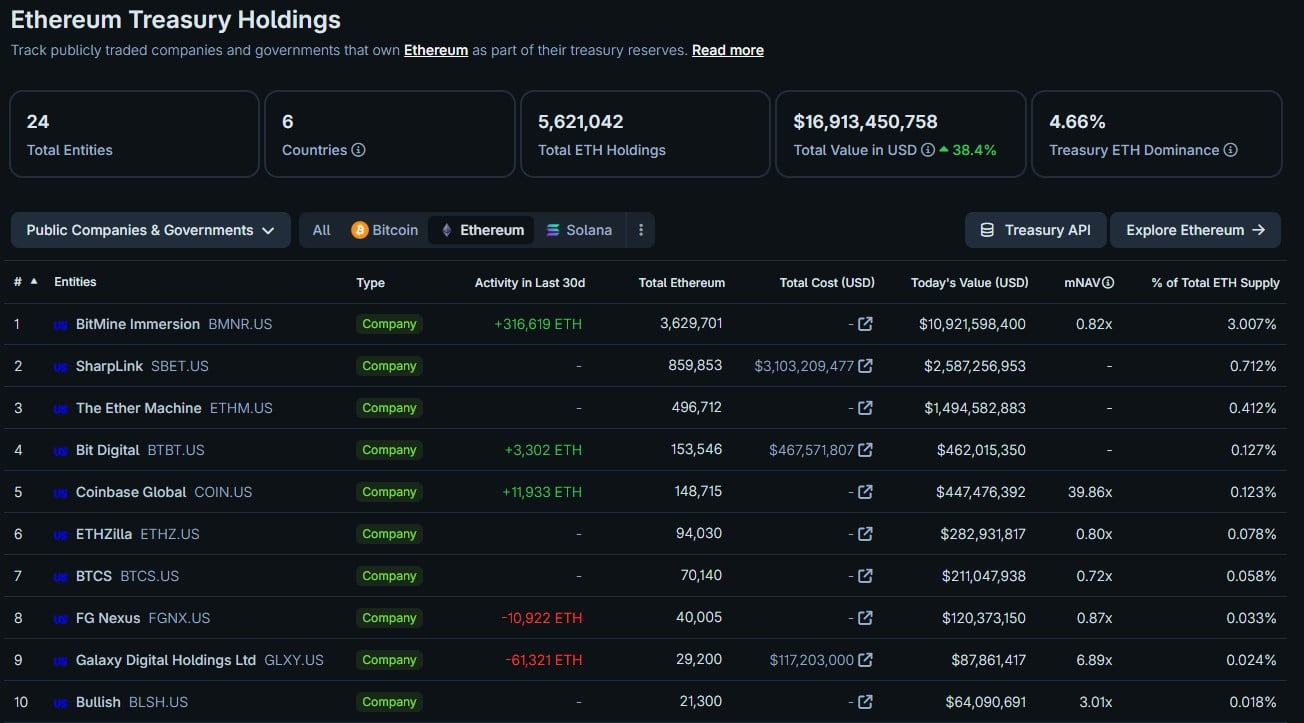Click Treasury ETH Dominance info icon

1230,150
